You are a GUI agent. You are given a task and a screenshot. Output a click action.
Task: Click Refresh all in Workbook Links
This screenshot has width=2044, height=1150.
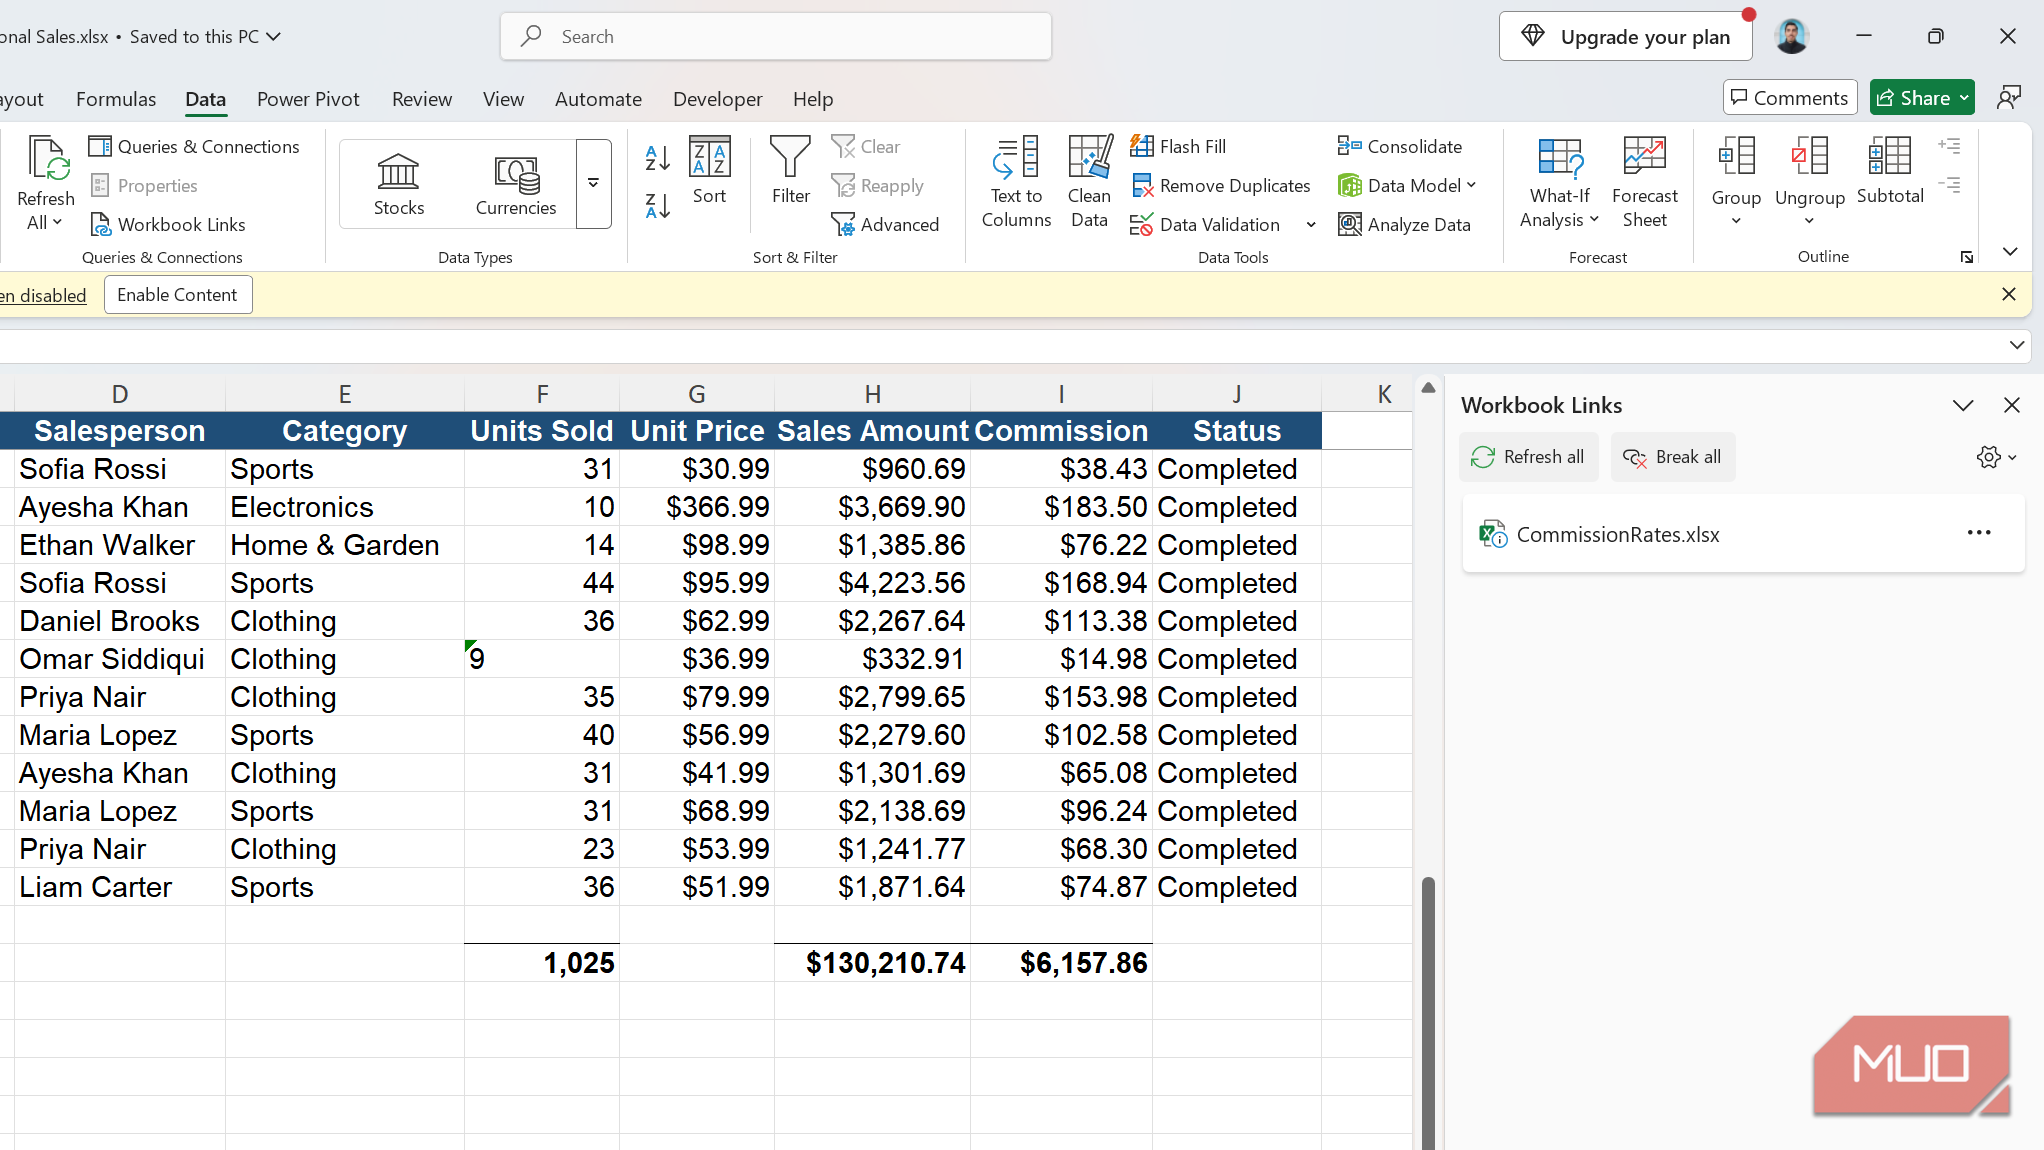1529,457
